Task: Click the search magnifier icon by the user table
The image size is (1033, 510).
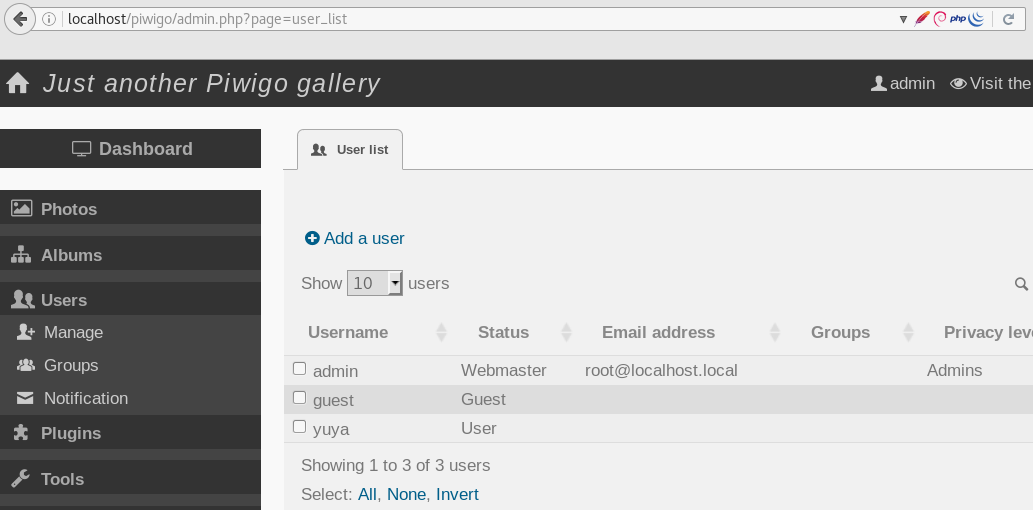Action: pyautogui.click(x=1021, y=284)
